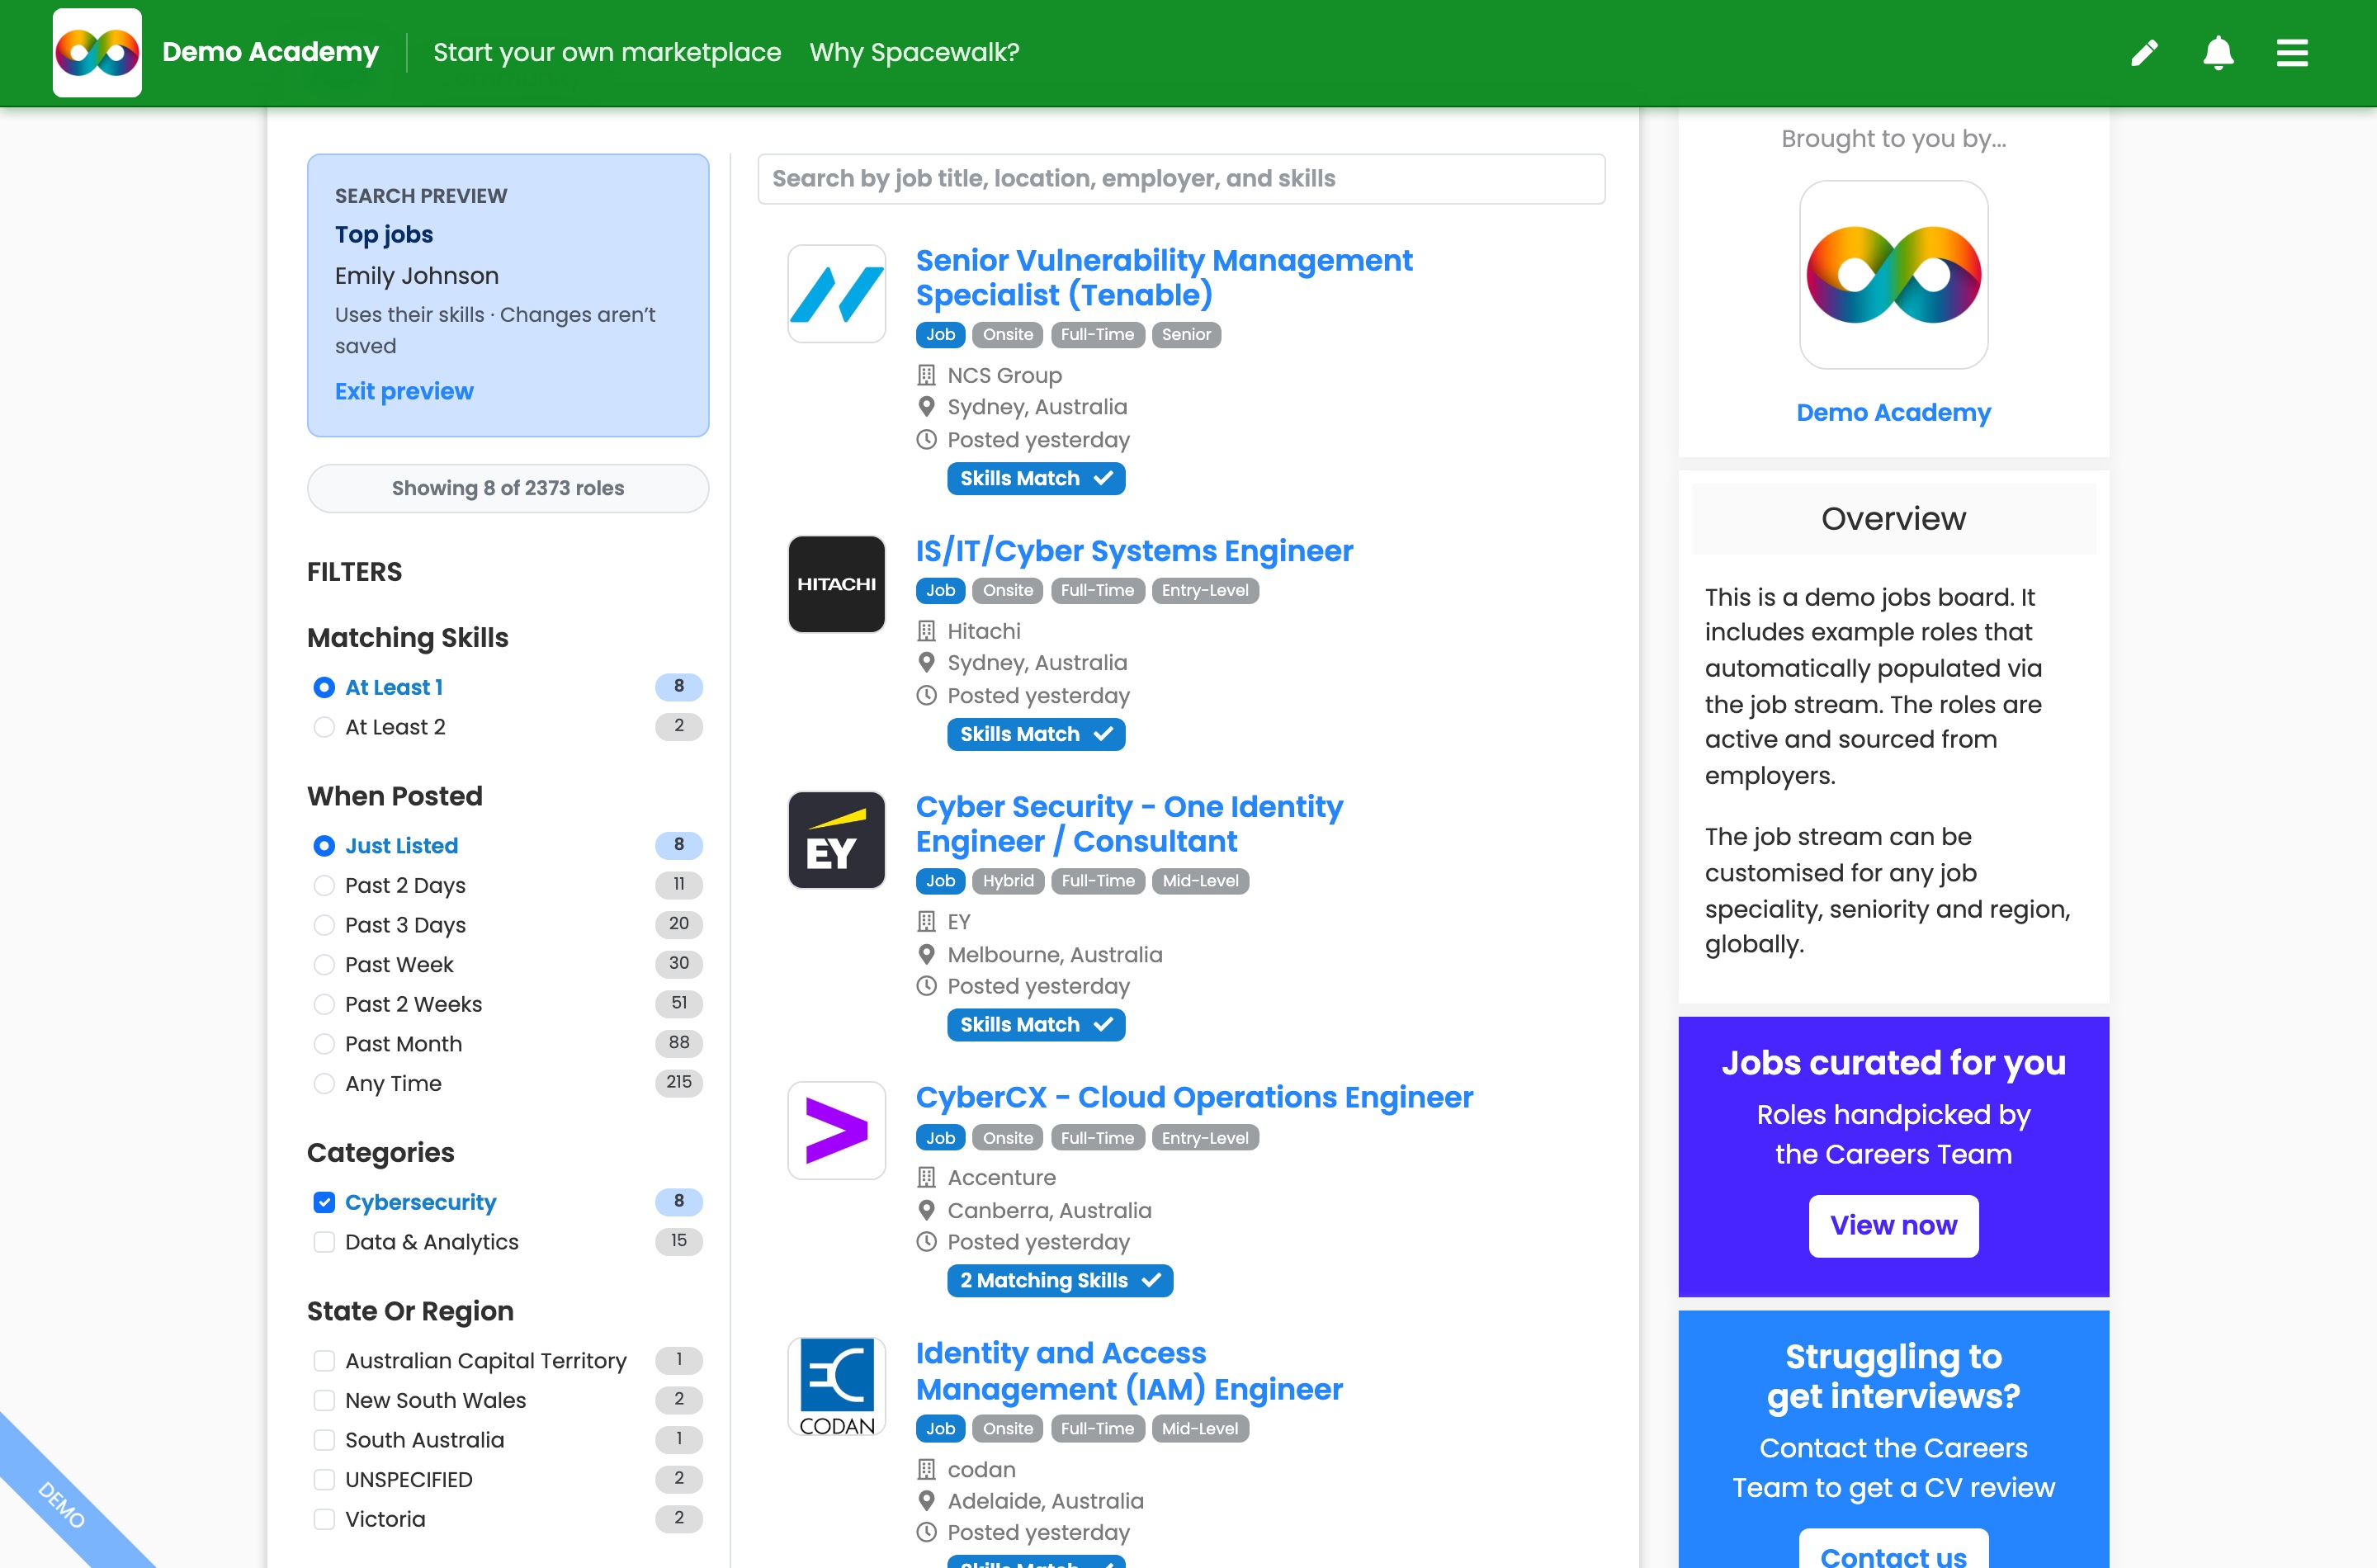Select Any Time filter
Image resolution: width=2377 pixels, height=1568 pixels.
[x=324, y=1083]
